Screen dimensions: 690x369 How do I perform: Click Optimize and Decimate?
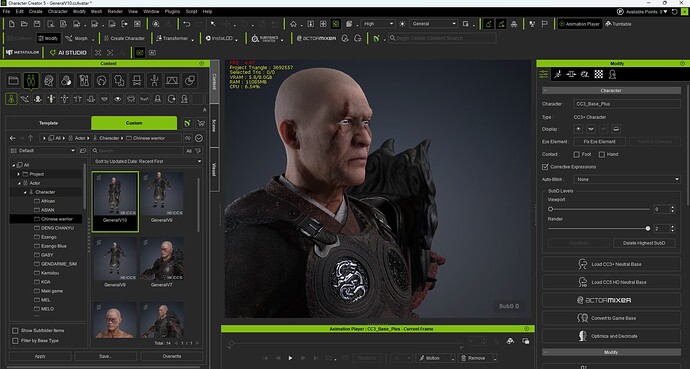click(x=611, y=336)
